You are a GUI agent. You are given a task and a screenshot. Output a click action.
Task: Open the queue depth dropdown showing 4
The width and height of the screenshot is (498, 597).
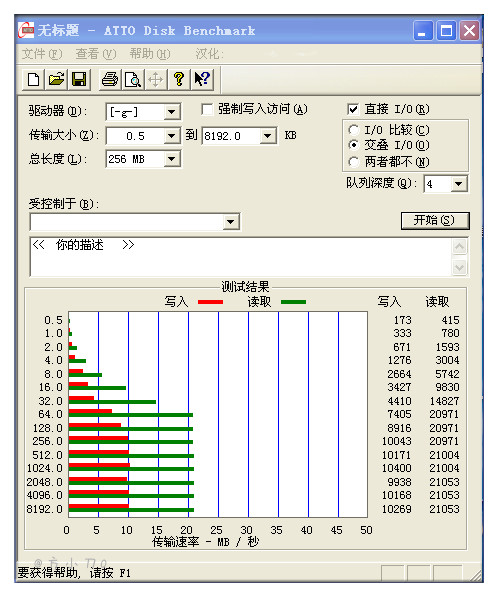(x=459, y=184)
